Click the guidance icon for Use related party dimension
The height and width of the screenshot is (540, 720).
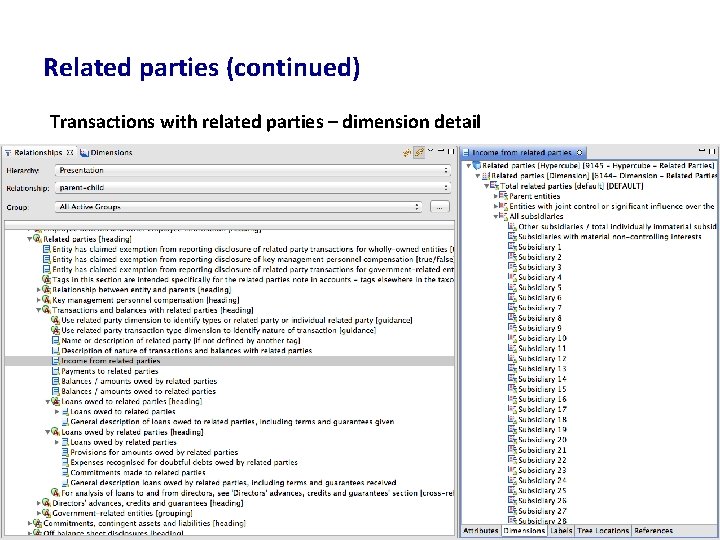click(56, 320)
